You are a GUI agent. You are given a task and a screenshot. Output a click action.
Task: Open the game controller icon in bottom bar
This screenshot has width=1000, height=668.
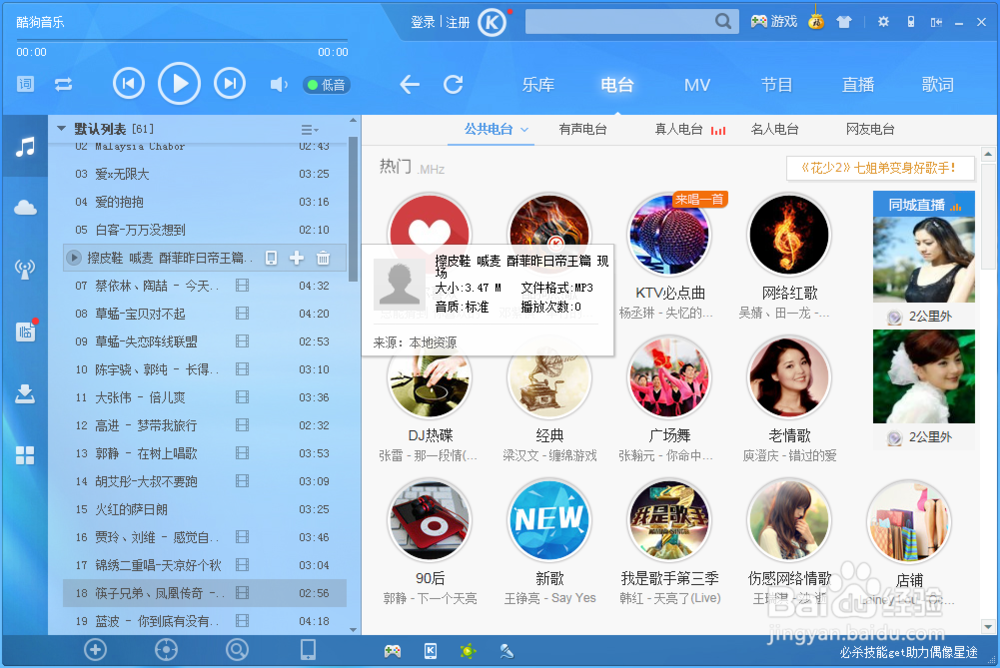click(x=392, y=651)
